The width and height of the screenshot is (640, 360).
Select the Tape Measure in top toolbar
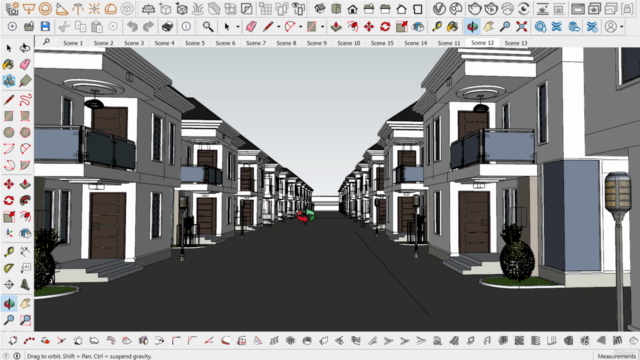[437, 27]
